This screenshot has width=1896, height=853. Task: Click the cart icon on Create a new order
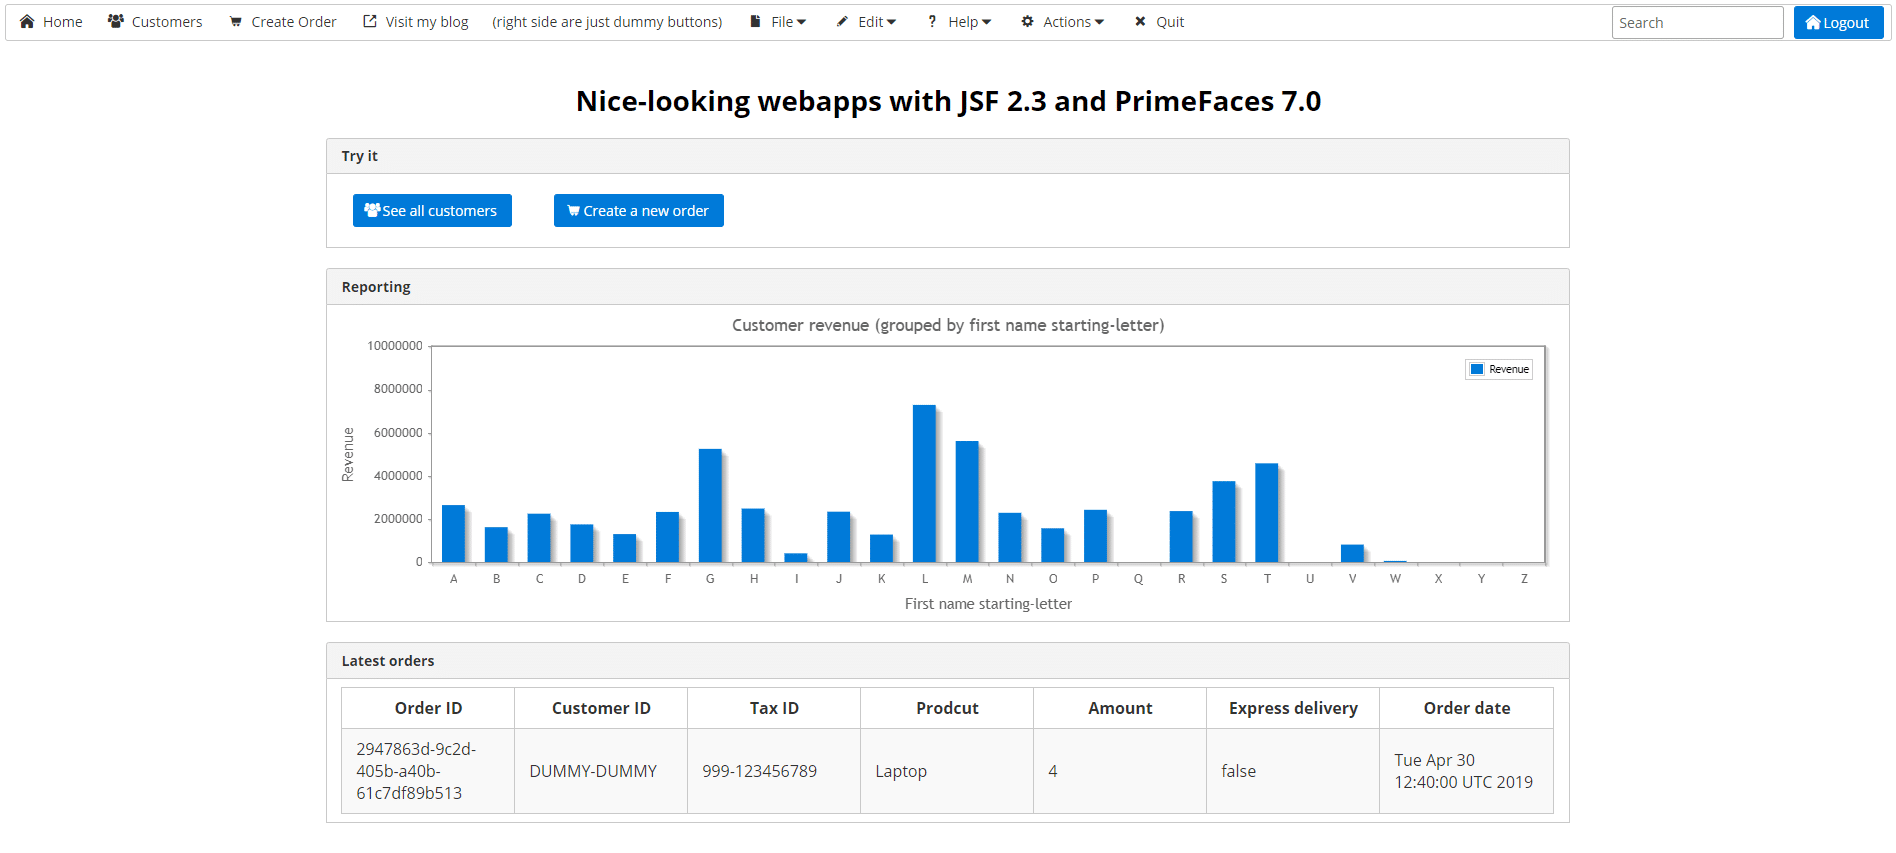coord(574,211)
